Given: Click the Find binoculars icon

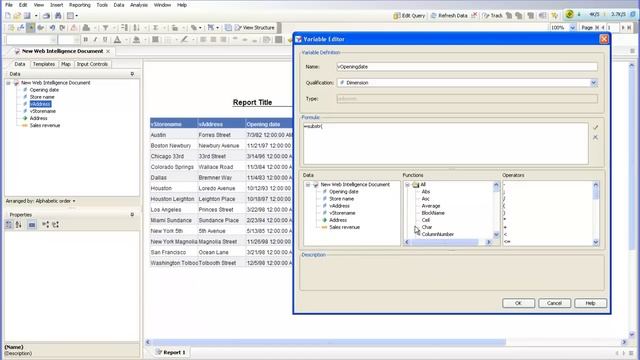Looking at the screenshot, I should click(x=58, y=16).
